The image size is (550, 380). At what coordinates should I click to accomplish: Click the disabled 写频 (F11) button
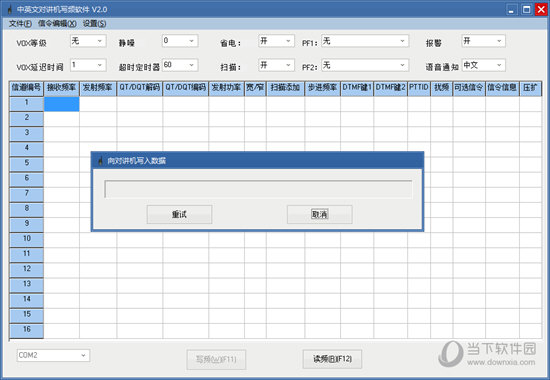coord(216,359)
